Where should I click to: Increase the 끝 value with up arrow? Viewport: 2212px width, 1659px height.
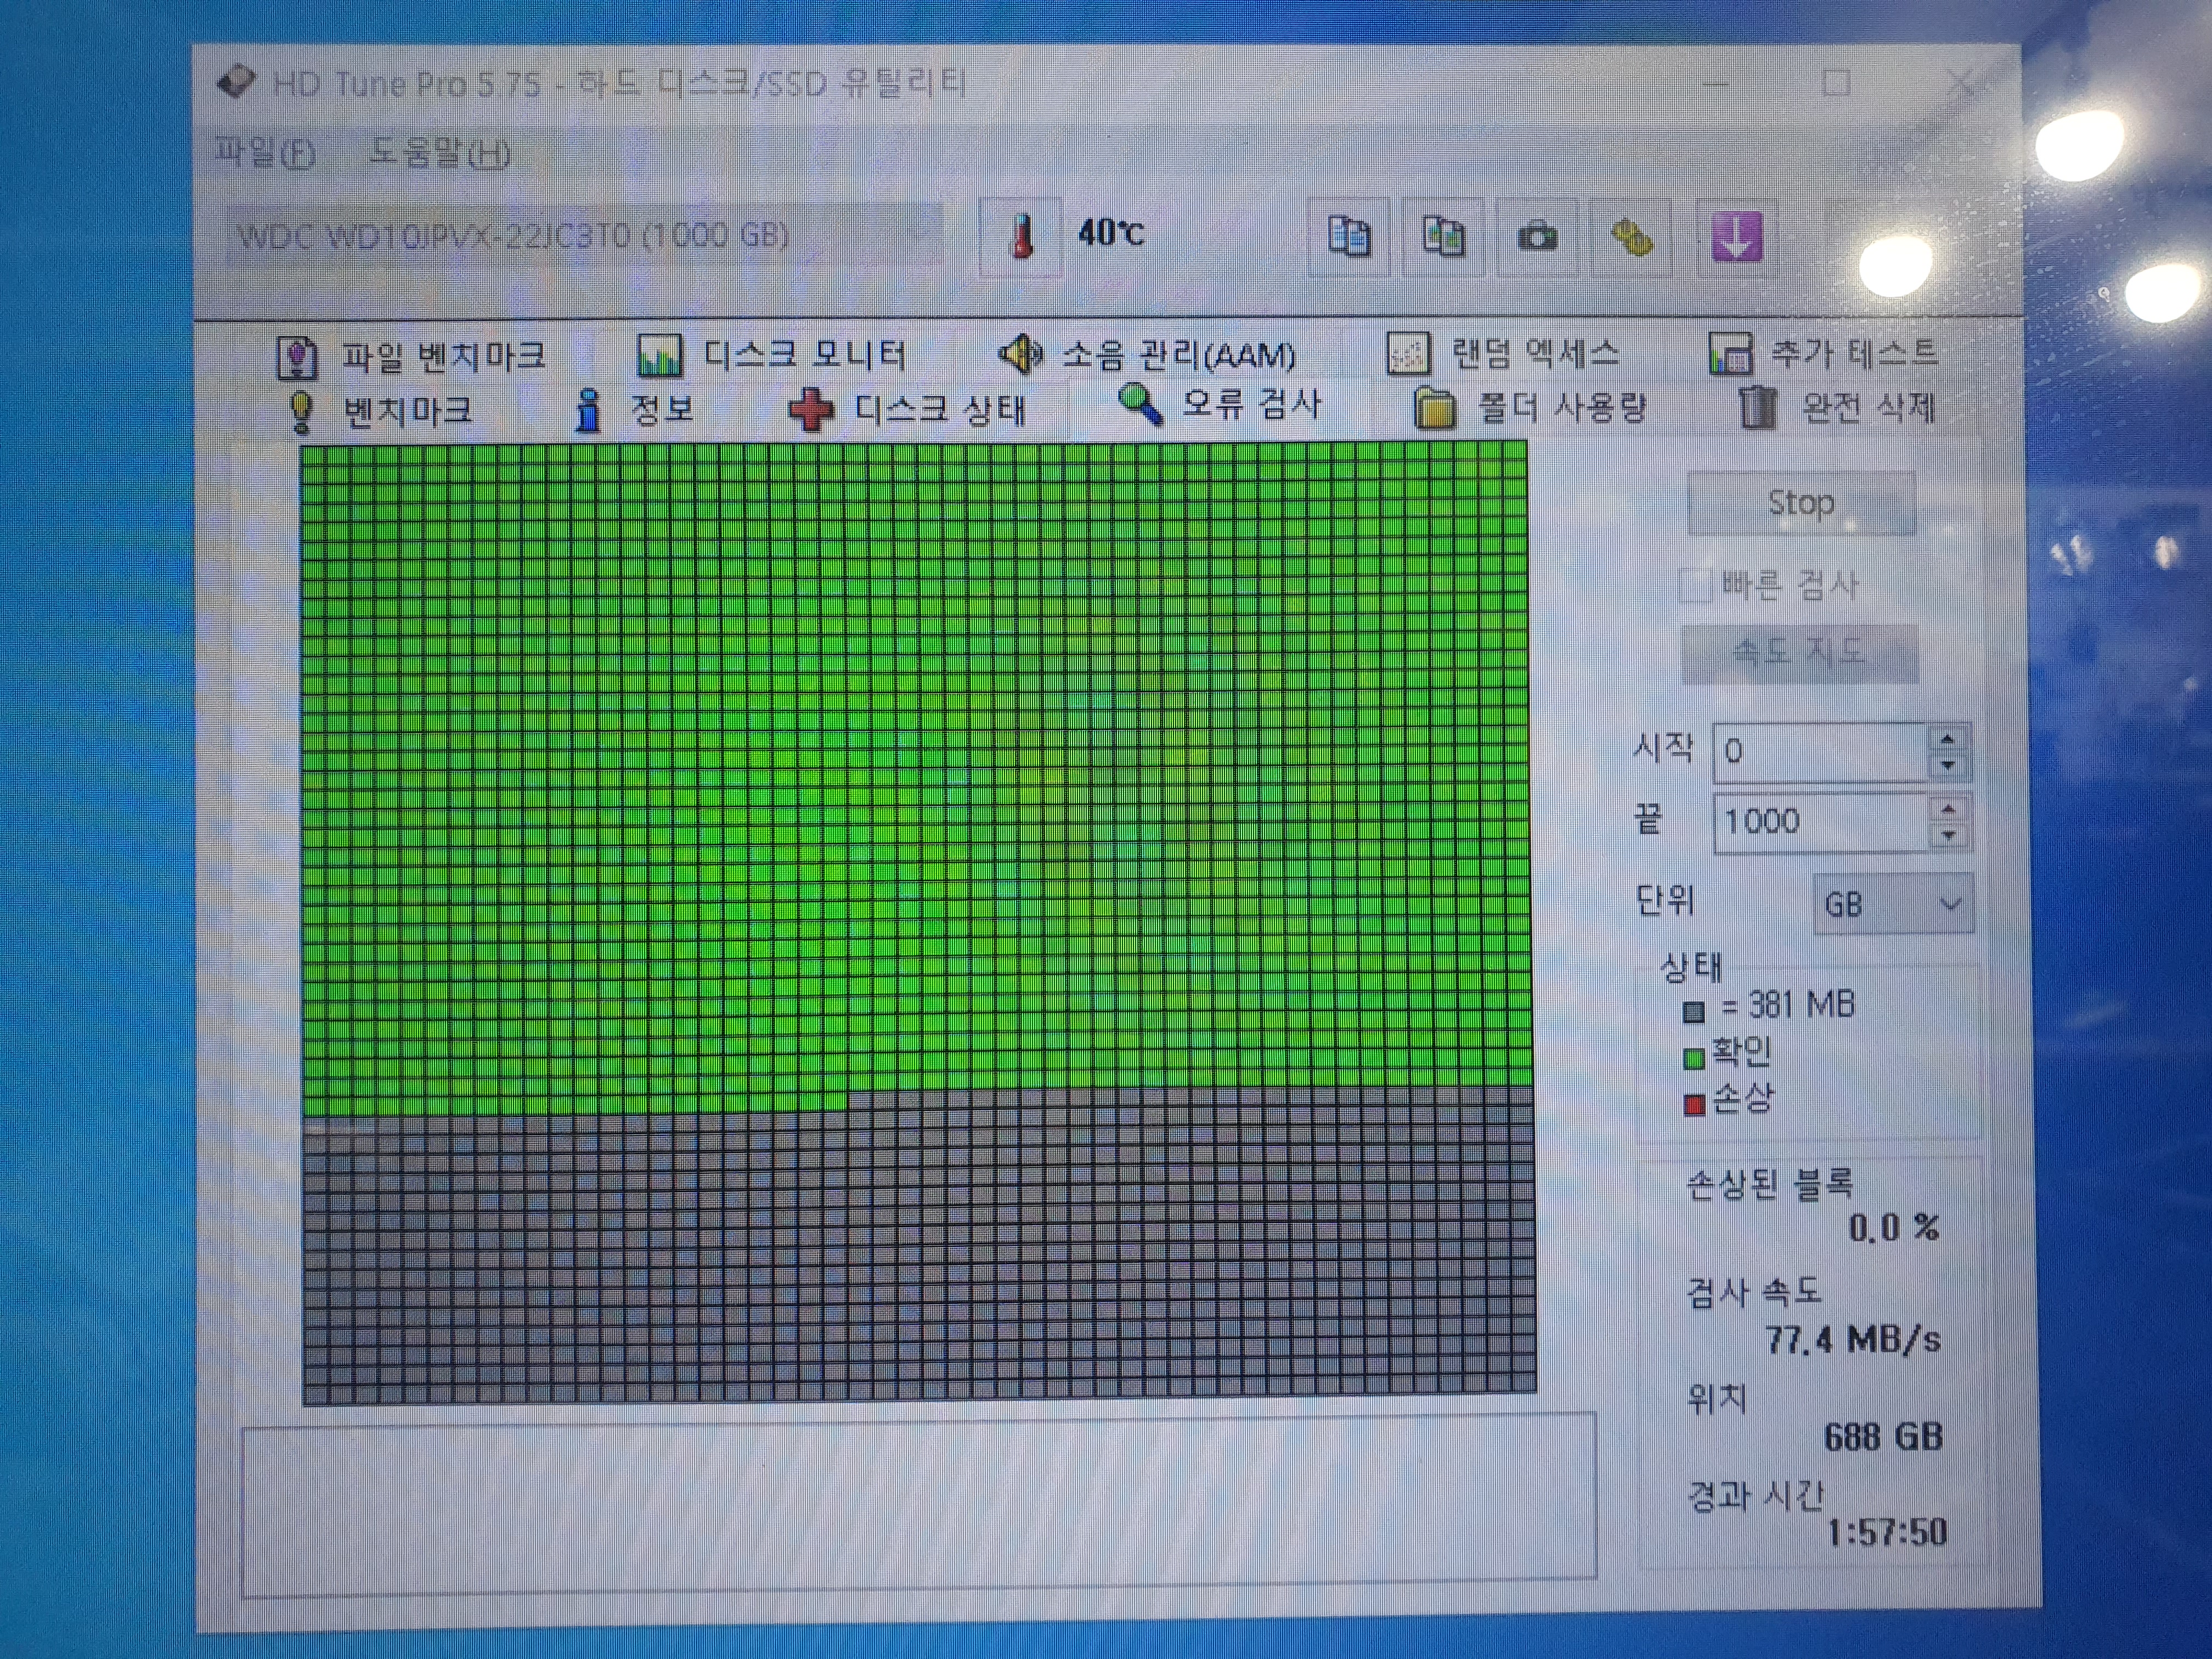point(1947,809)
